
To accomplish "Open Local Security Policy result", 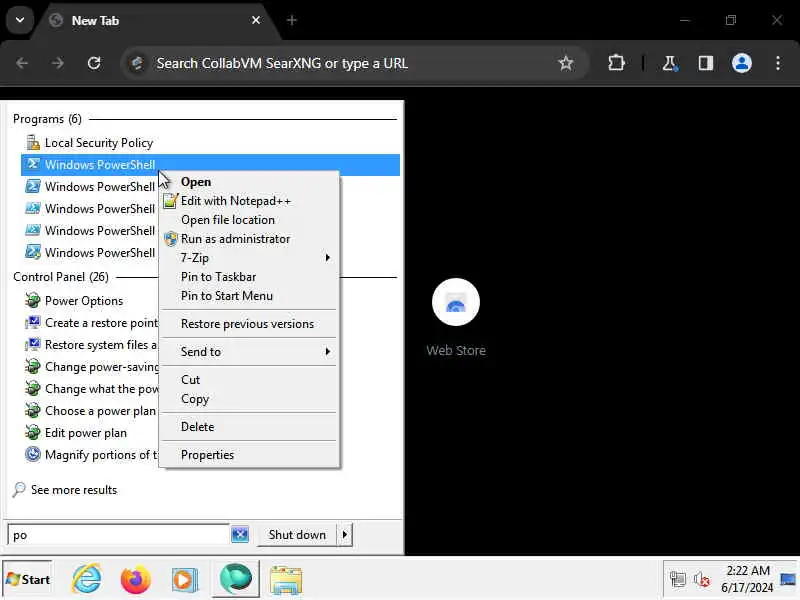I will [210, 143].
